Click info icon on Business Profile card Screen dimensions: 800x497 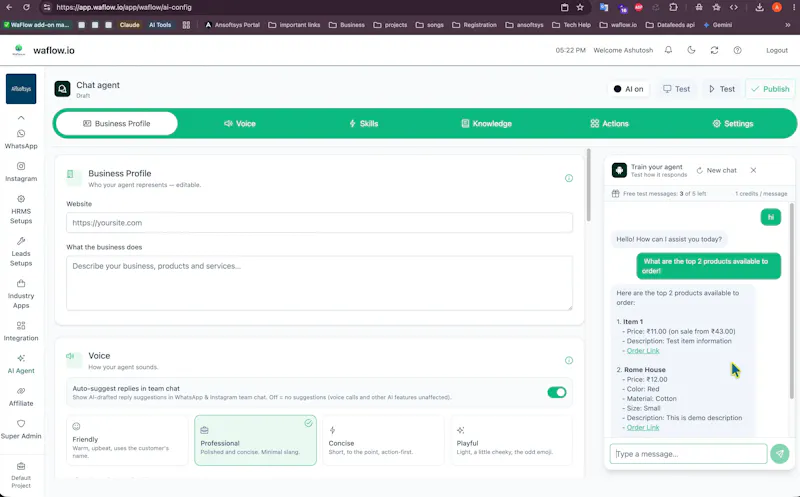tap(569, 178)
